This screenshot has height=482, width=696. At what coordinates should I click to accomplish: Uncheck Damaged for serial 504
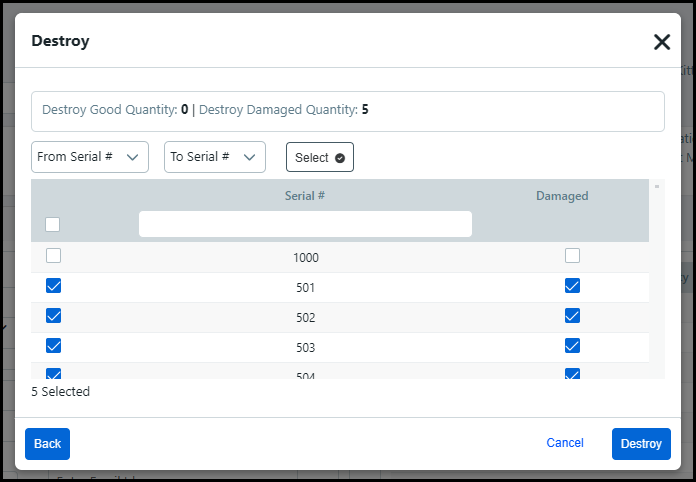pos(572,374)
